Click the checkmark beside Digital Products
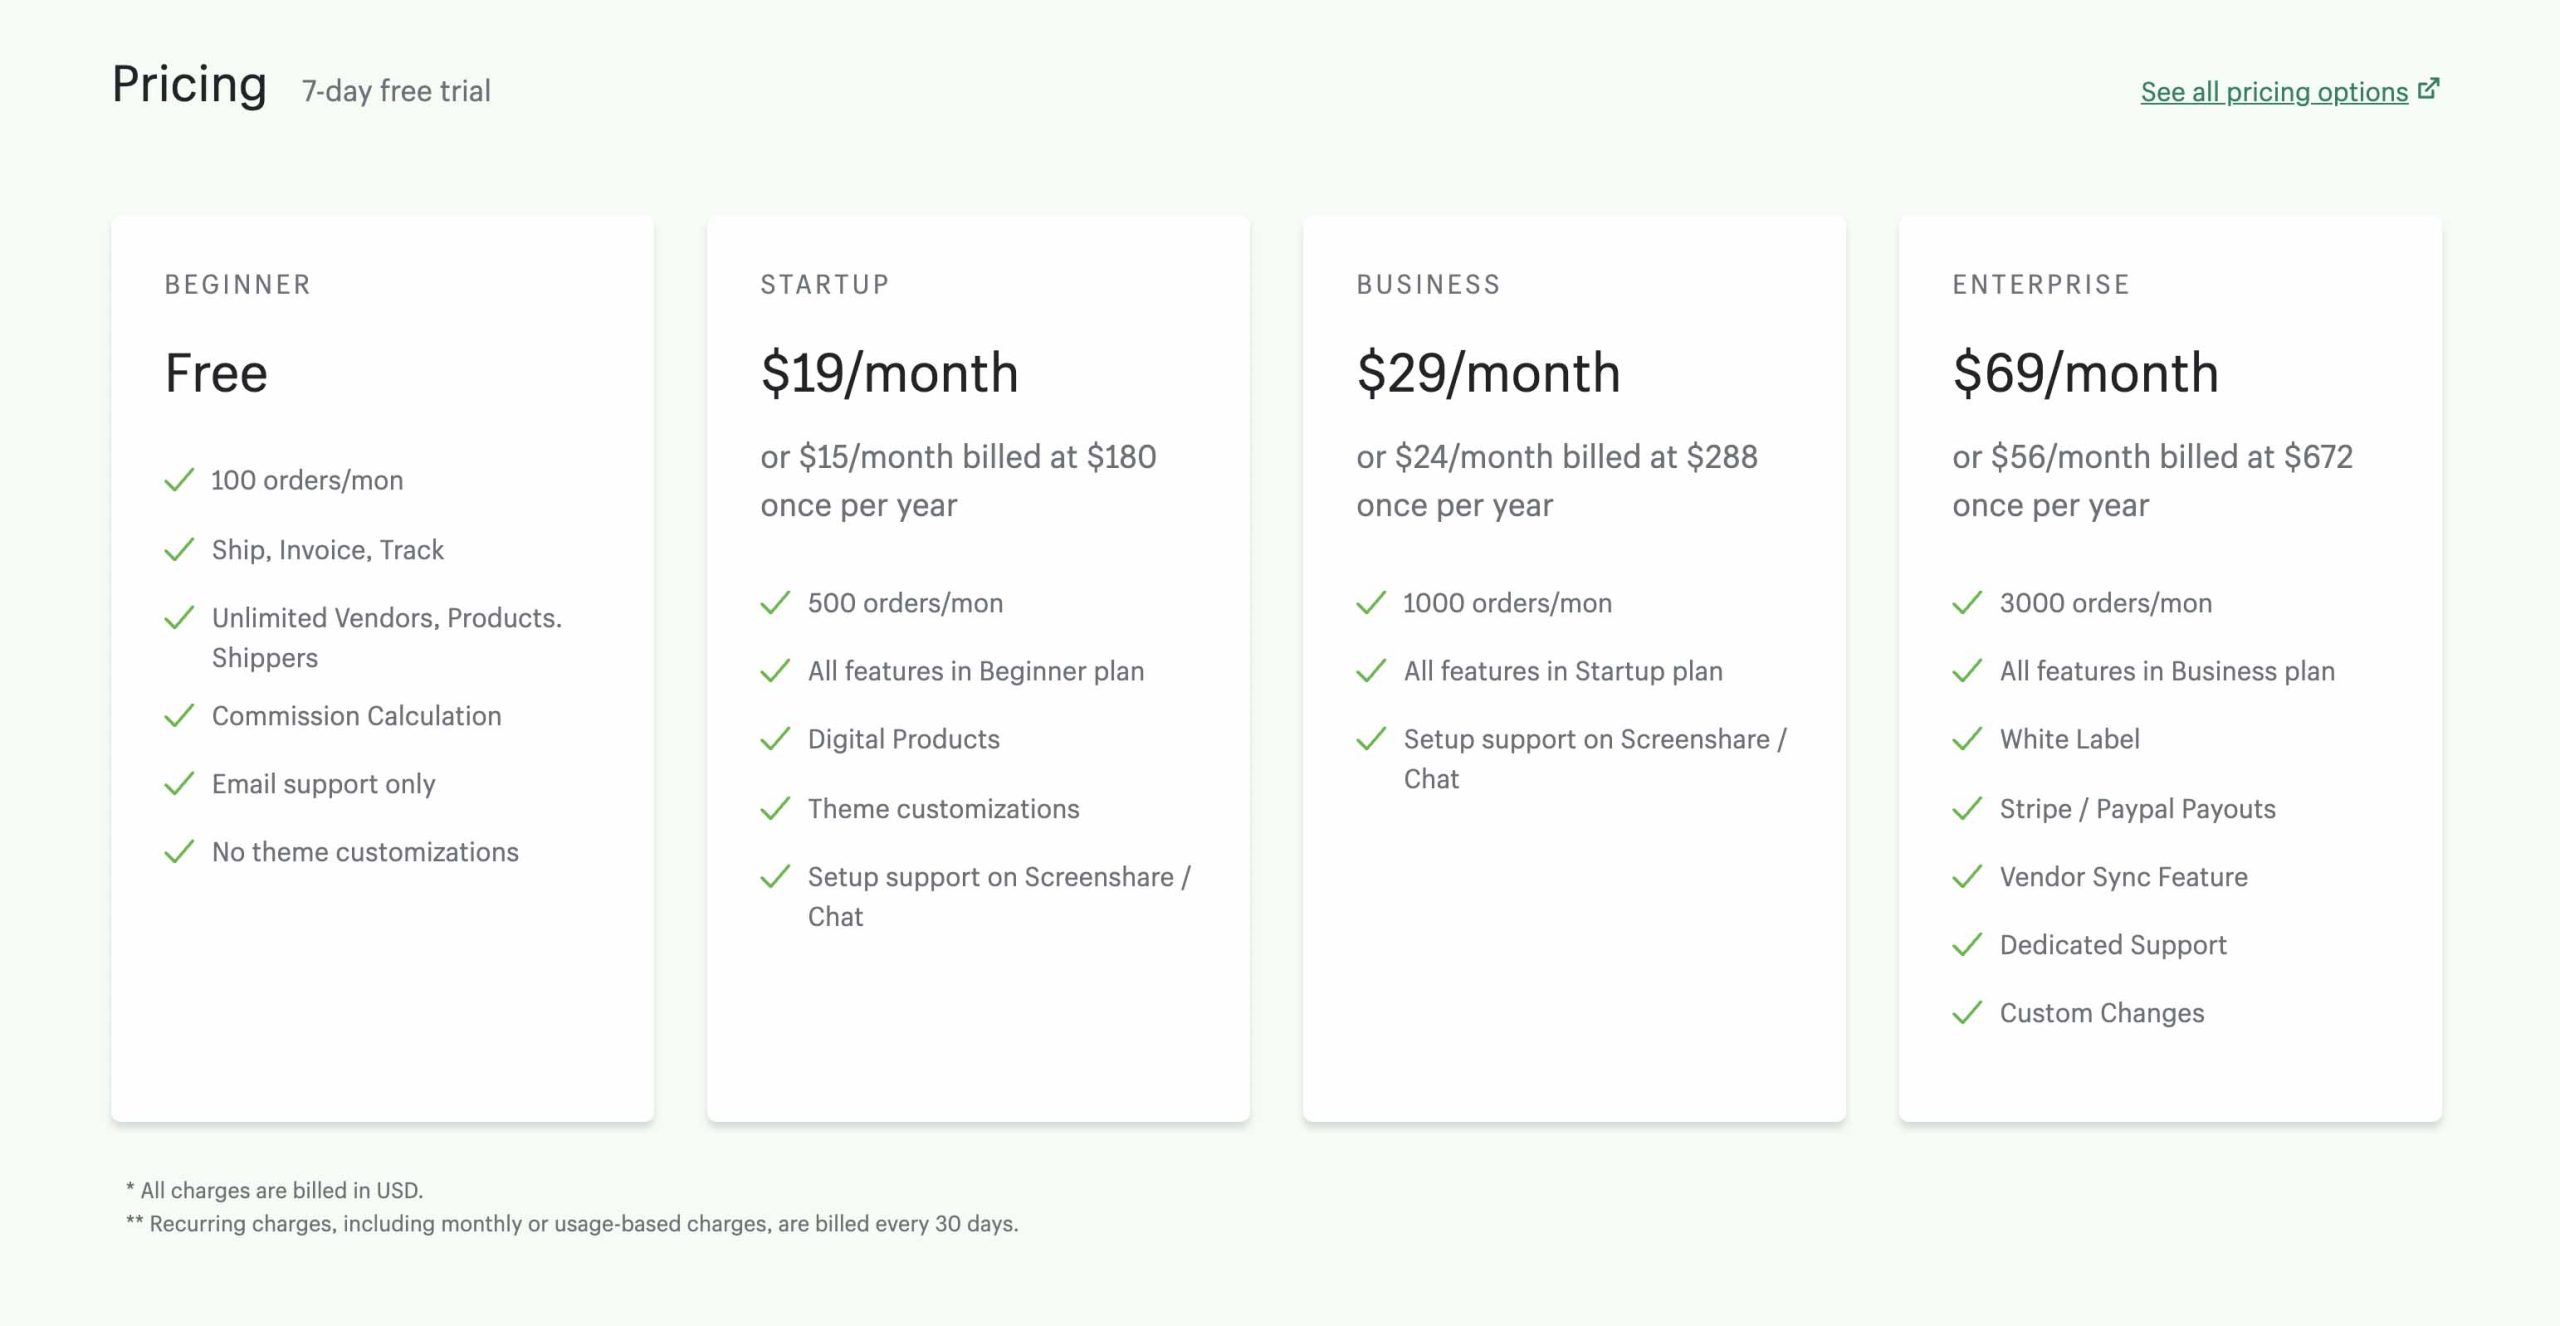 click(775, 739)
